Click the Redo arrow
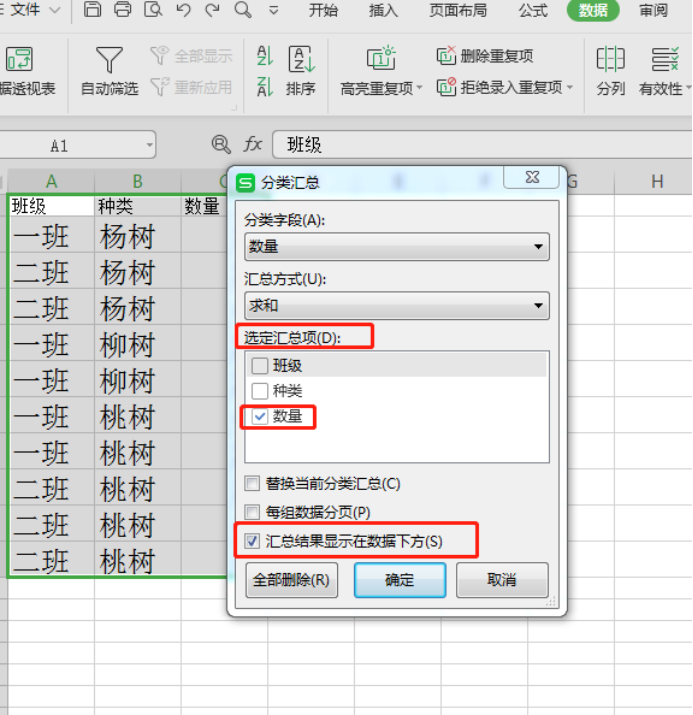This screenshot has width=693, height=715. click(x=212, y=10)
